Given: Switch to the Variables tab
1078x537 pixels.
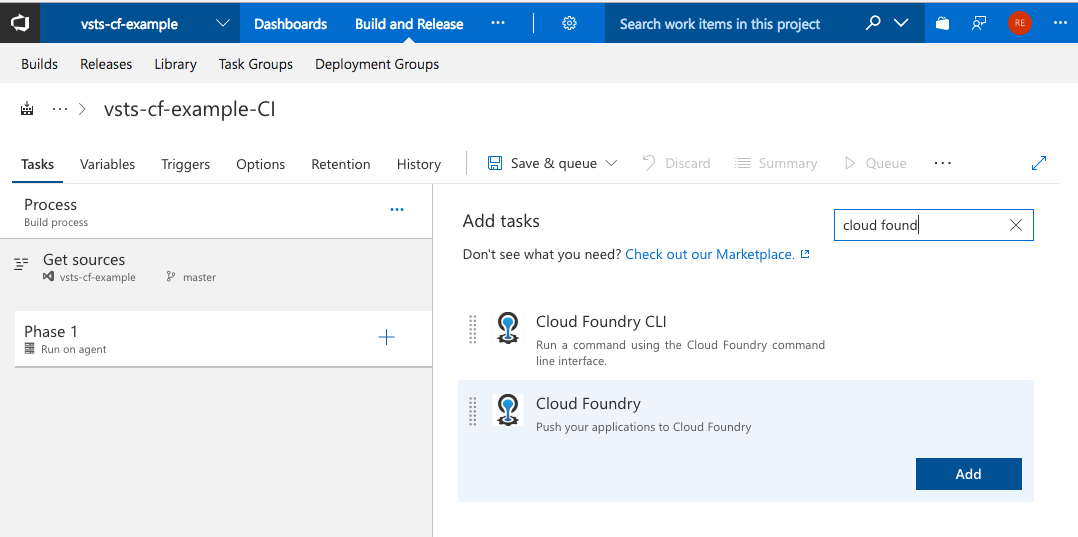Looking at the screenshot, I should [107, 164].
